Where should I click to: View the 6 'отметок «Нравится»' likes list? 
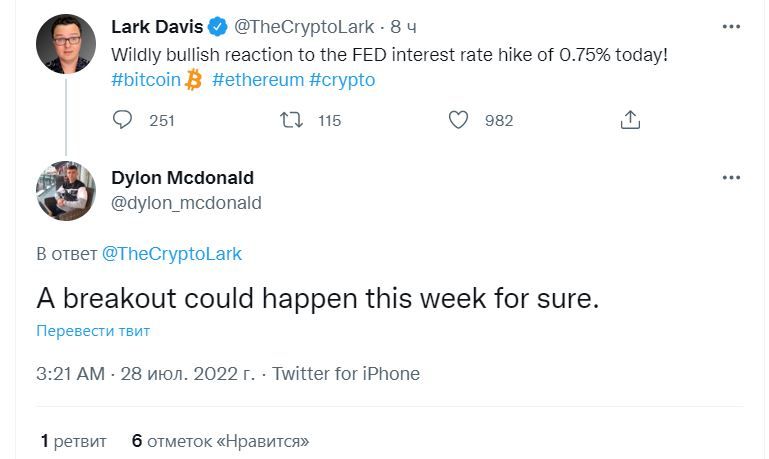220,441
